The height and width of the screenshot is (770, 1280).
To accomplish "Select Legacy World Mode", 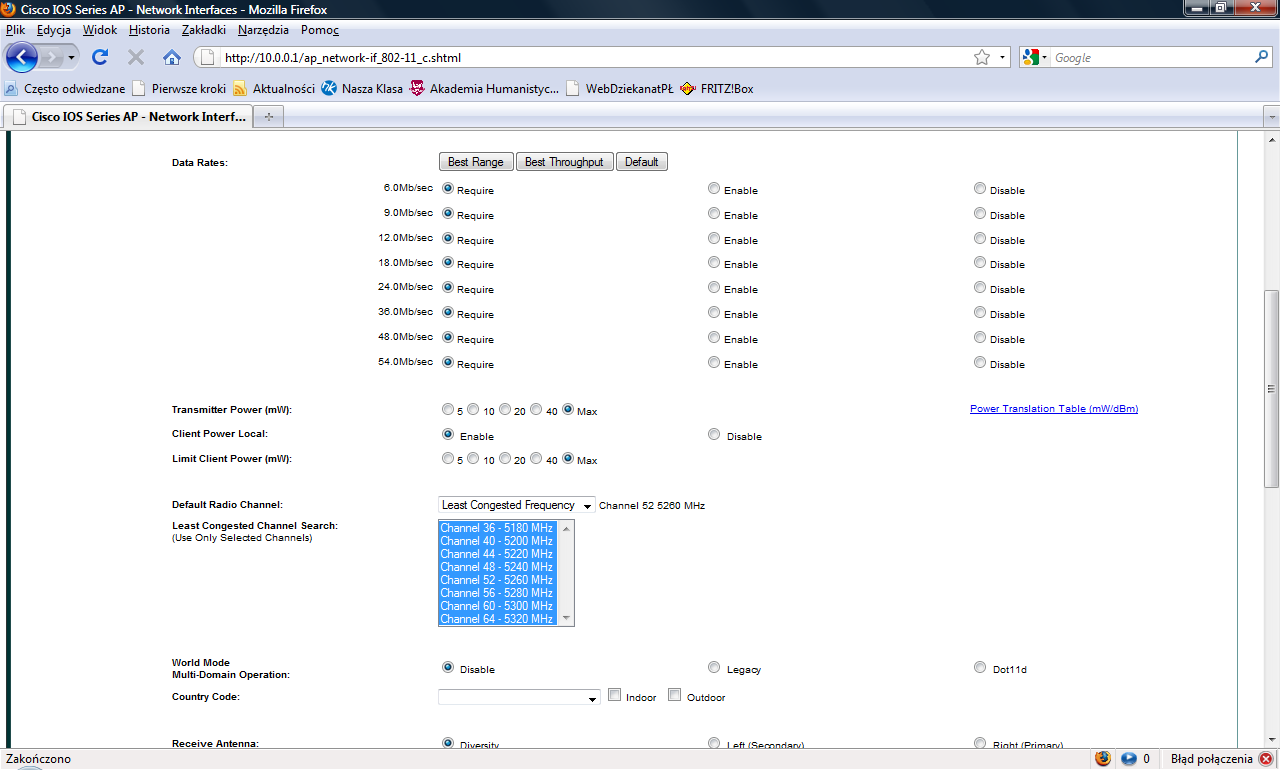I will point(714,667).
